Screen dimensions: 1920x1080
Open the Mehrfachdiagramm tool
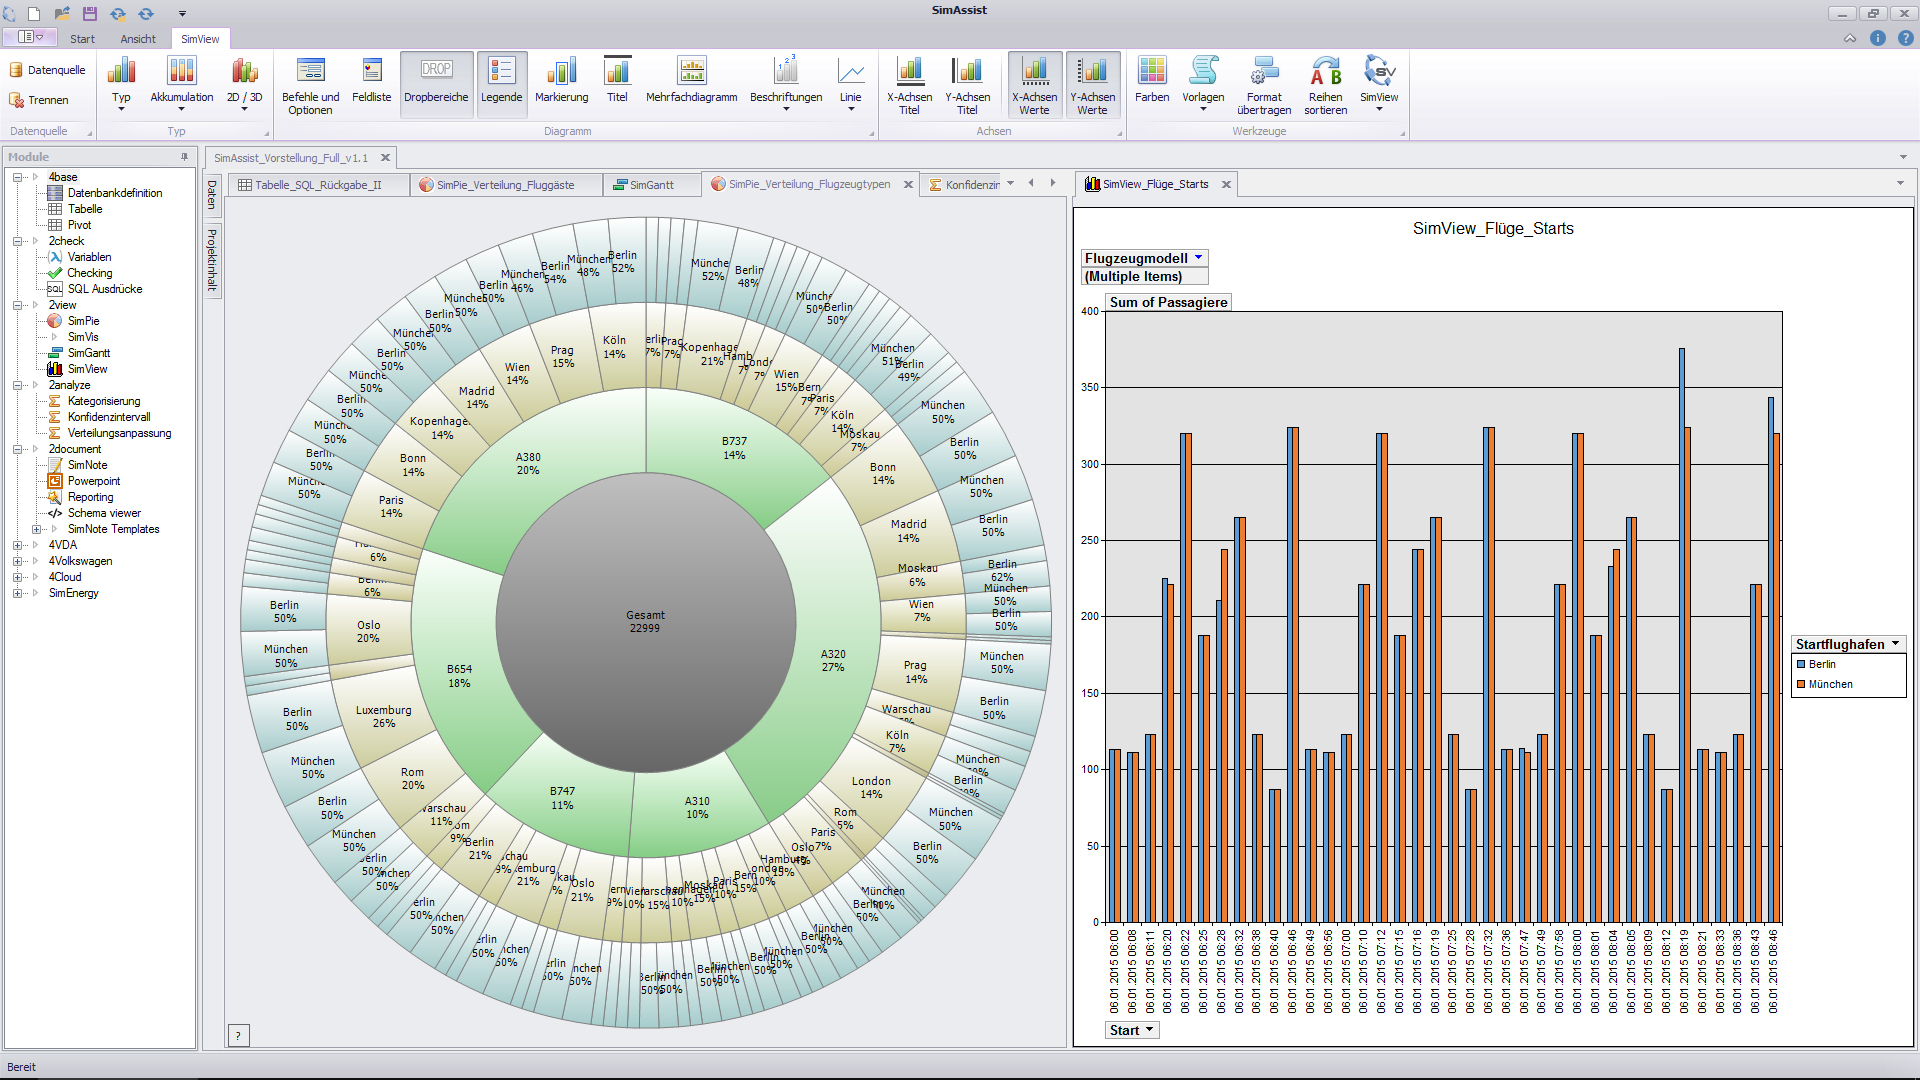pos(691,72)
